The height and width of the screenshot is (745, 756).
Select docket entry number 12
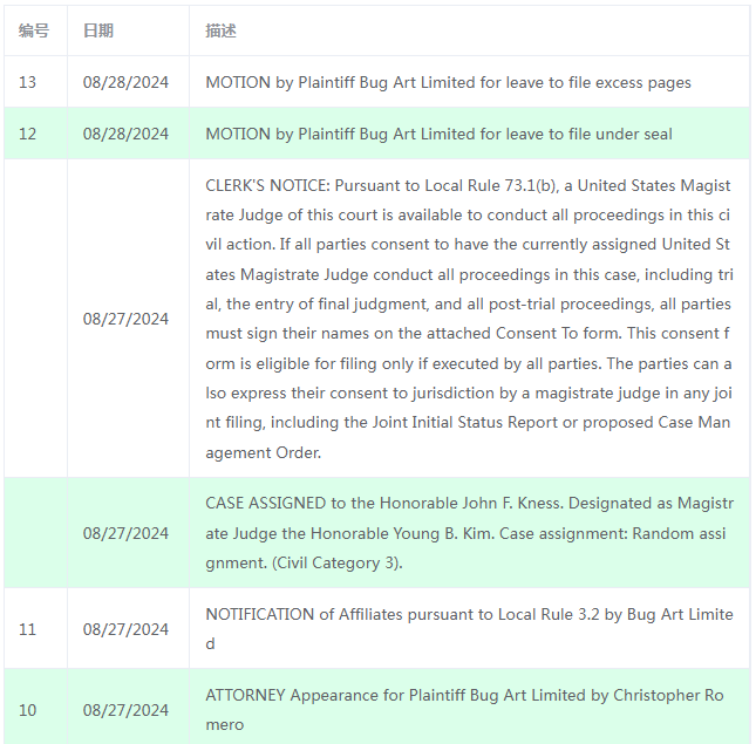tap(27, 134)
